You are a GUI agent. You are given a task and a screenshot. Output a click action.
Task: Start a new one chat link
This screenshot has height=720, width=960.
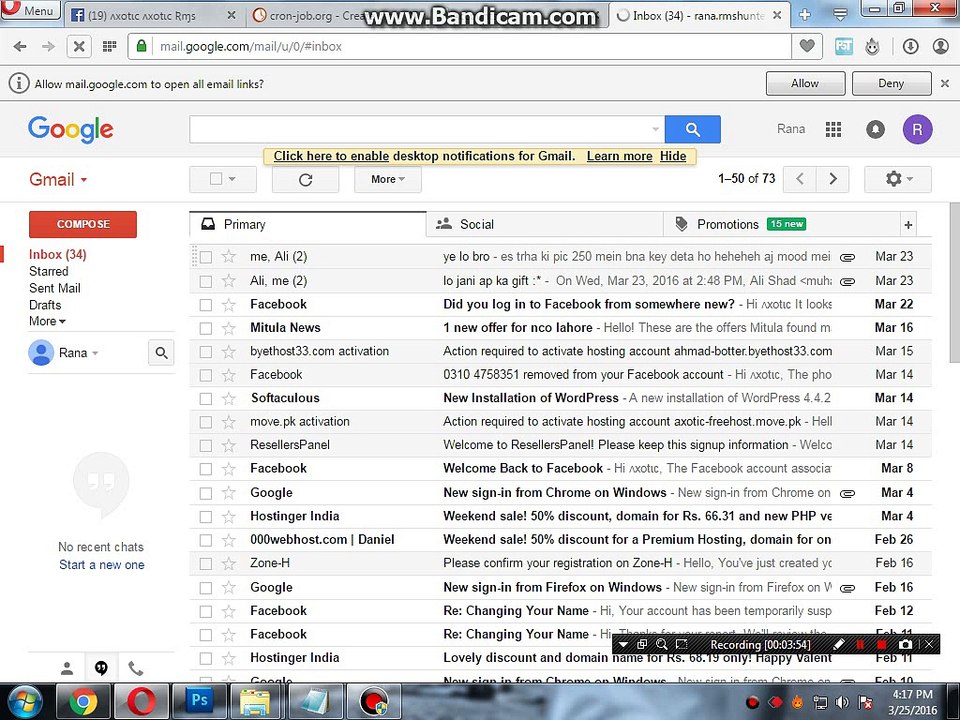tap(102, 565)
